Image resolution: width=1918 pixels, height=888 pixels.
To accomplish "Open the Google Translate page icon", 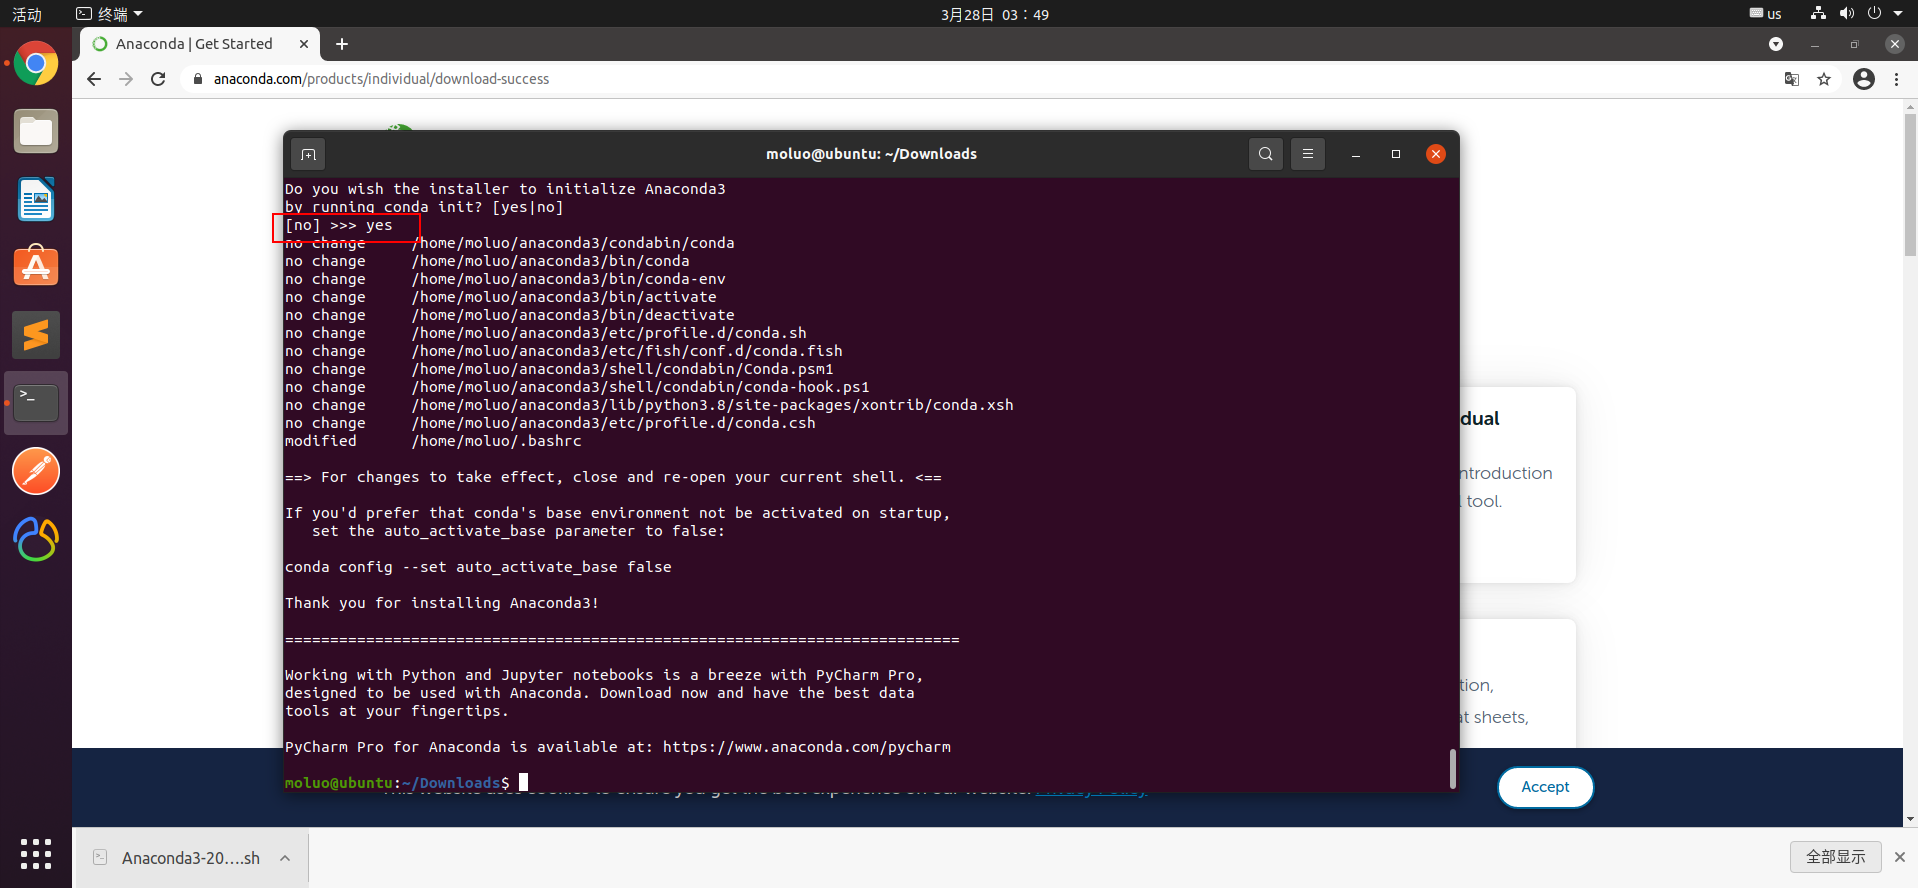I will click(1792, 79).
